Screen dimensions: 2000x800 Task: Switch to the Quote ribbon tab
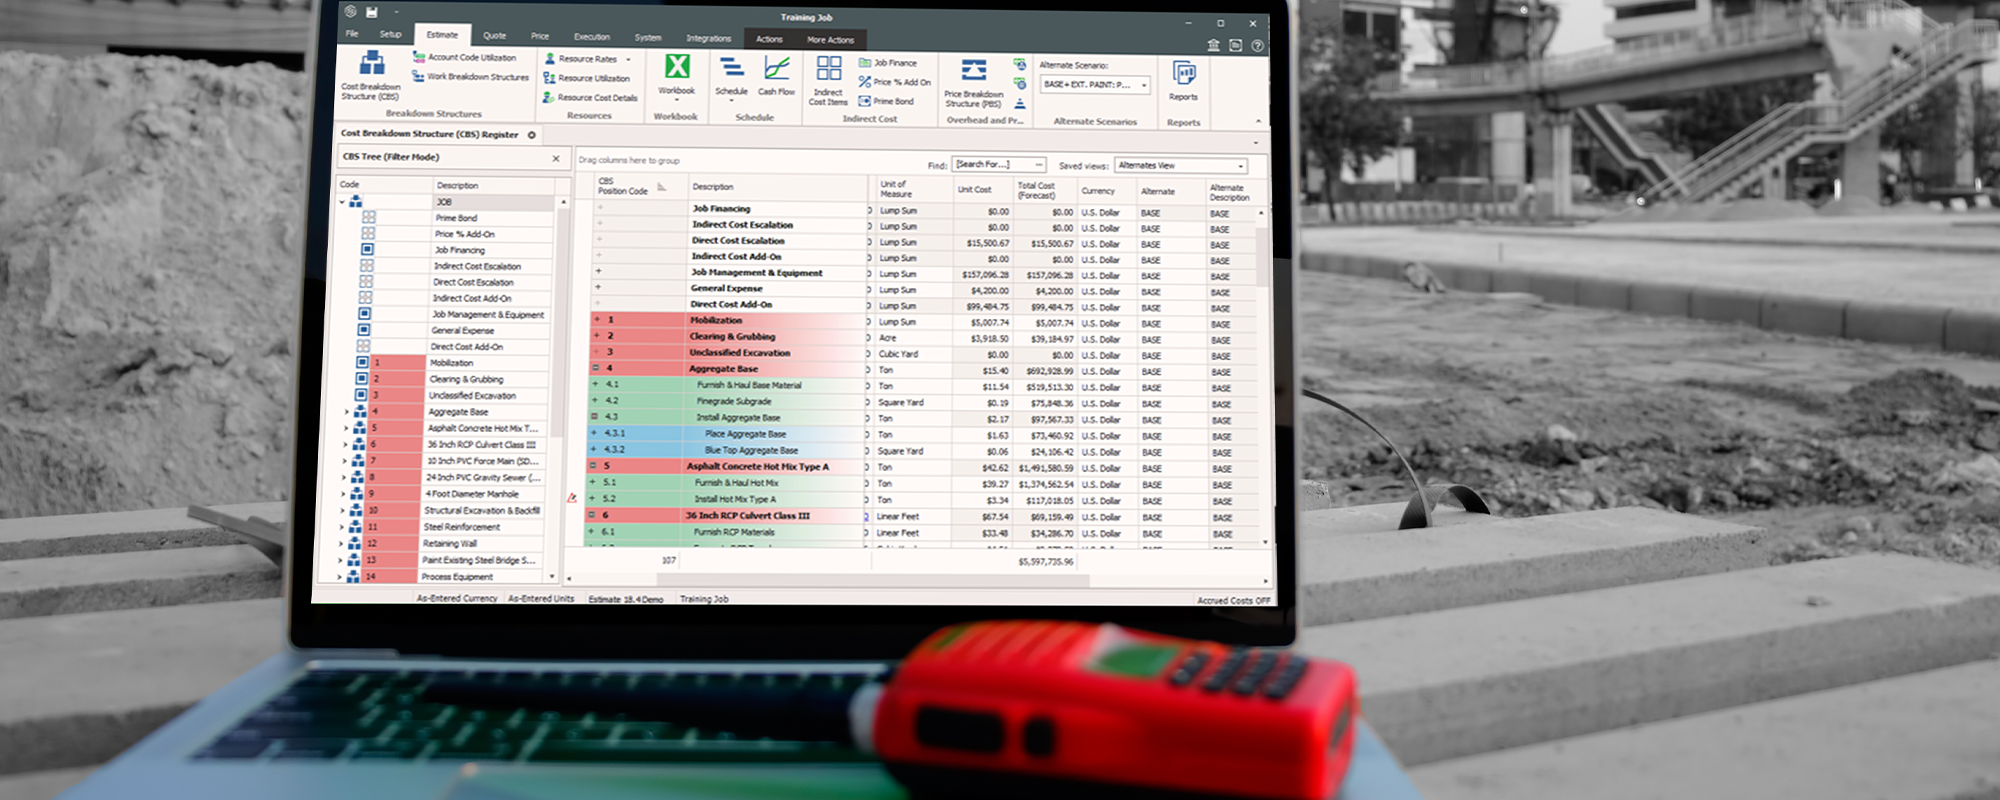494,36
